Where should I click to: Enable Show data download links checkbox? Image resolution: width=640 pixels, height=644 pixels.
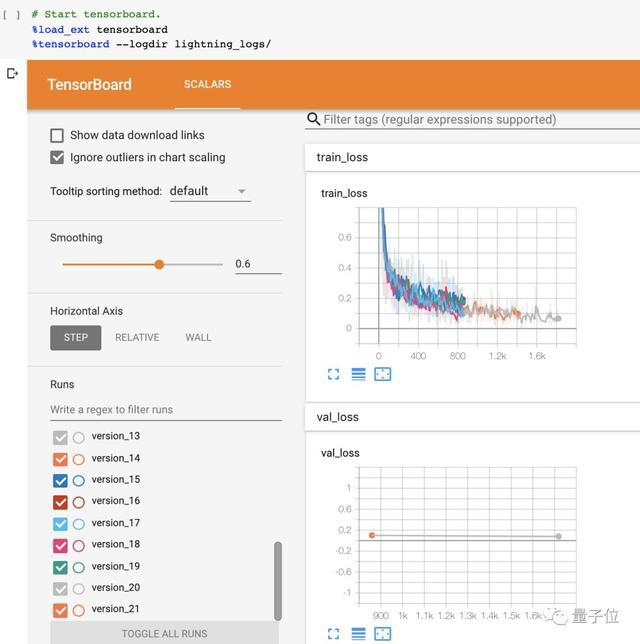(58, 135)
